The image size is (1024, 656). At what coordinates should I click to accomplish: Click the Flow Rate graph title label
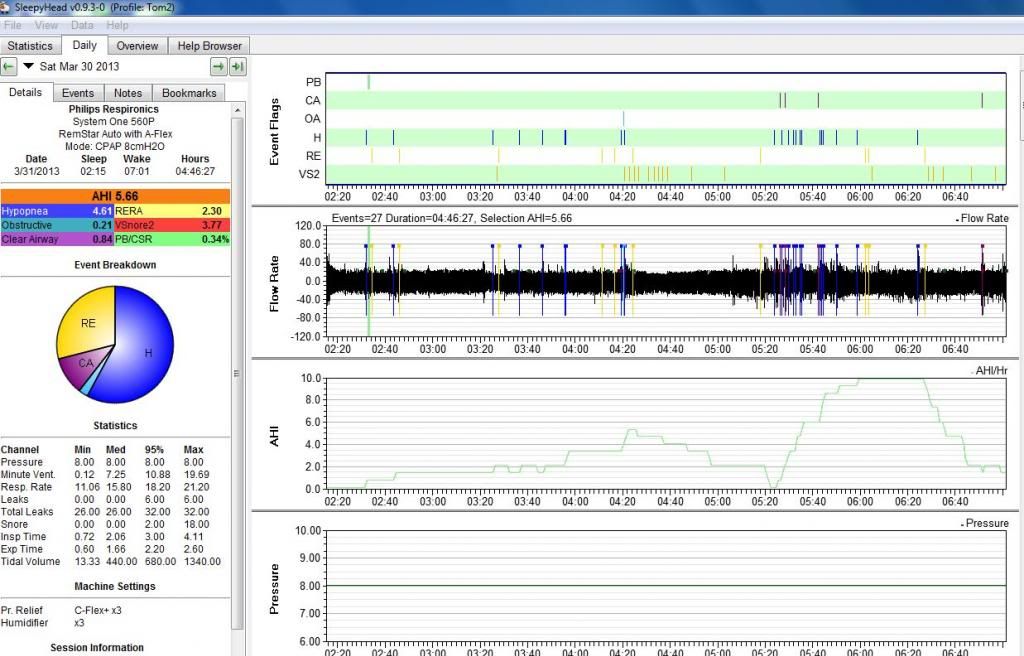point(985,217)
